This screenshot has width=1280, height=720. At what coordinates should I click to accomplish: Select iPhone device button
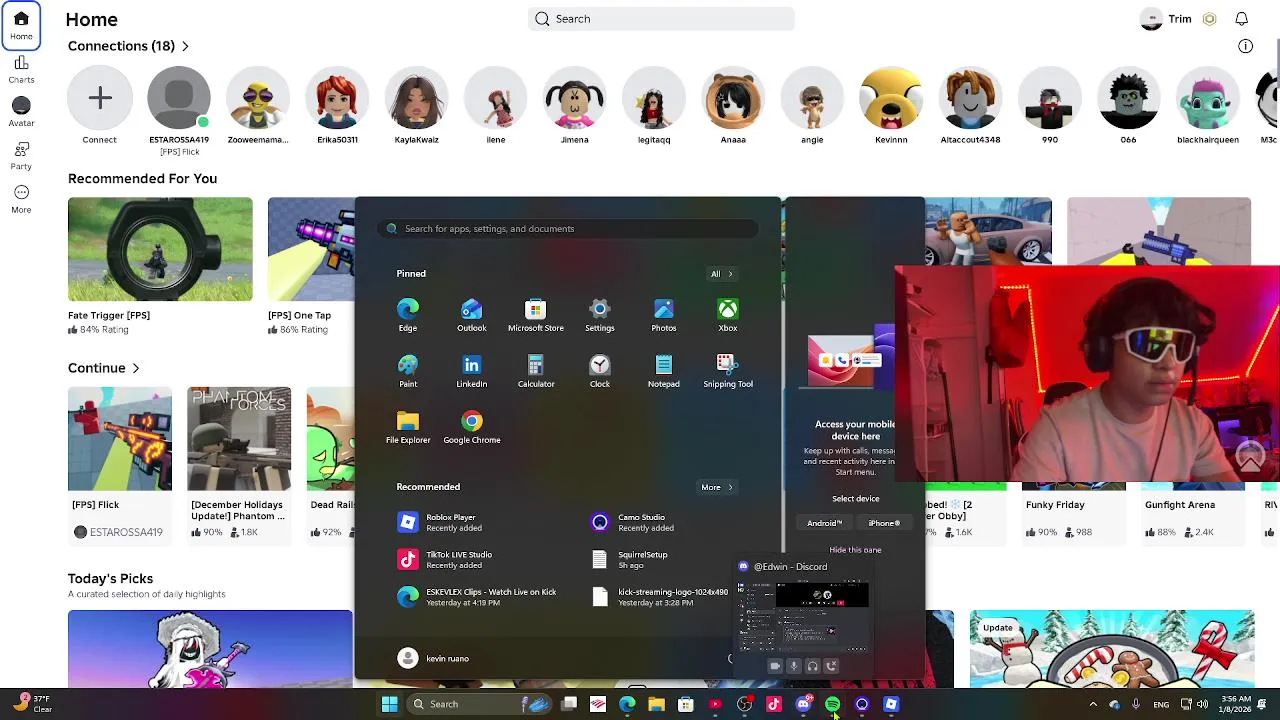[x=884, y=523]
